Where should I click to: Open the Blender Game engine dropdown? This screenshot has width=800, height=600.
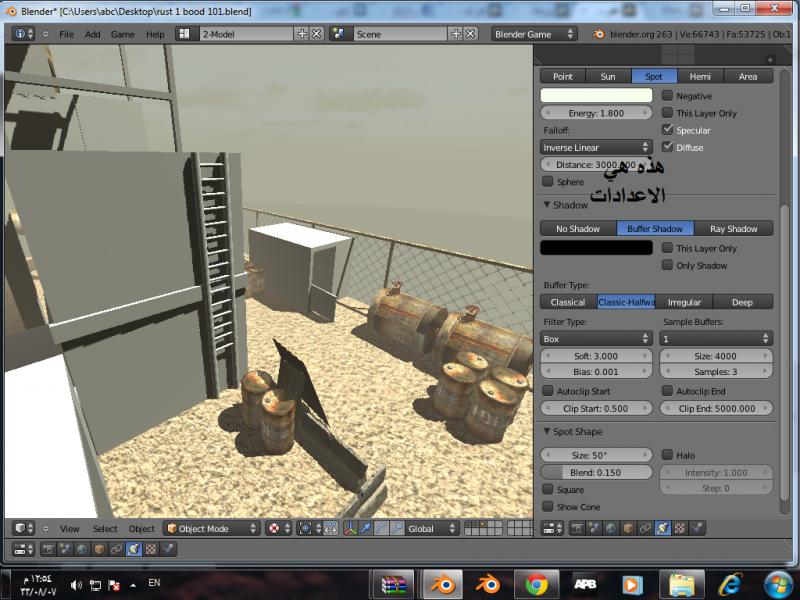(x=534, y=34)
